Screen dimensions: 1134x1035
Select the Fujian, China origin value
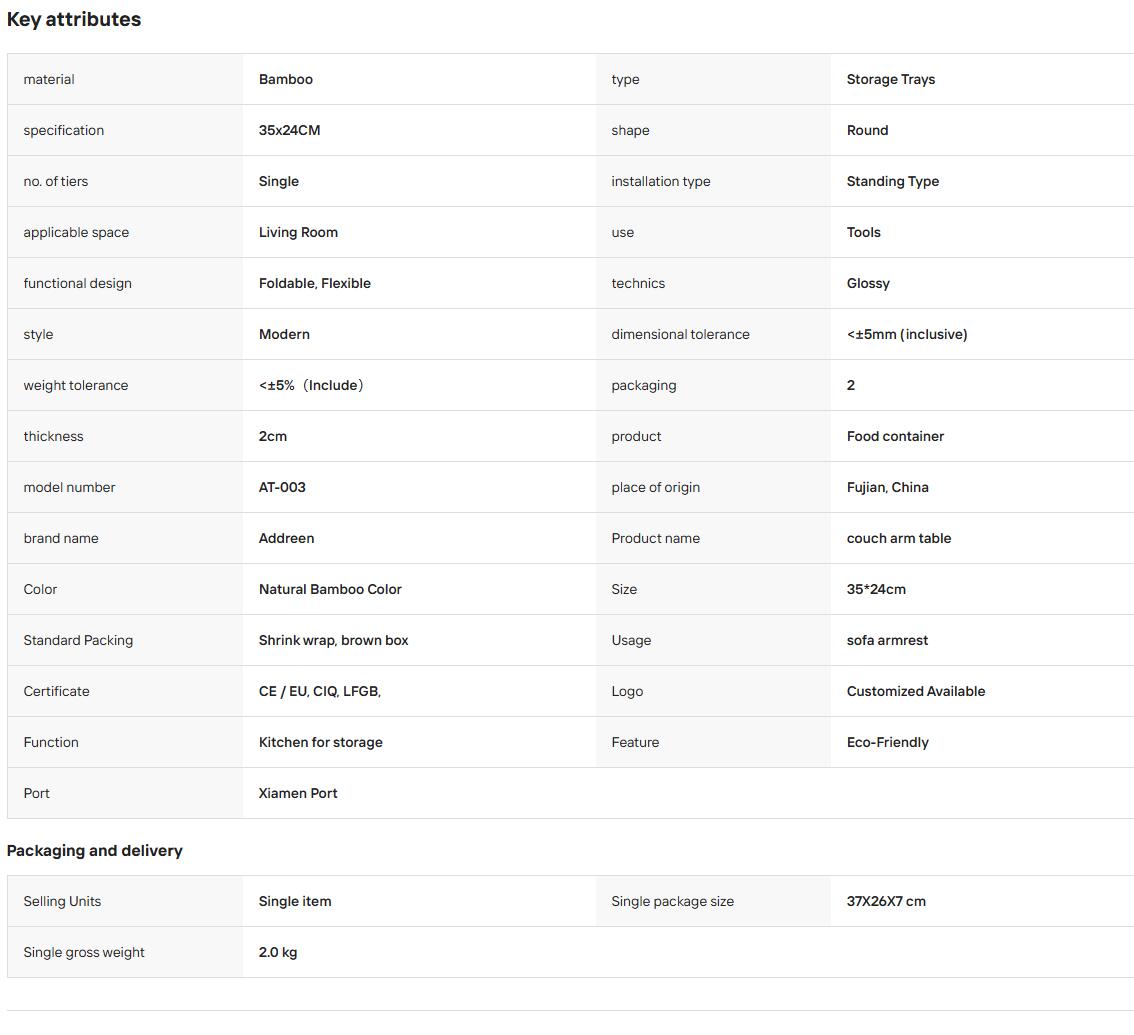[x=887, y=487]
